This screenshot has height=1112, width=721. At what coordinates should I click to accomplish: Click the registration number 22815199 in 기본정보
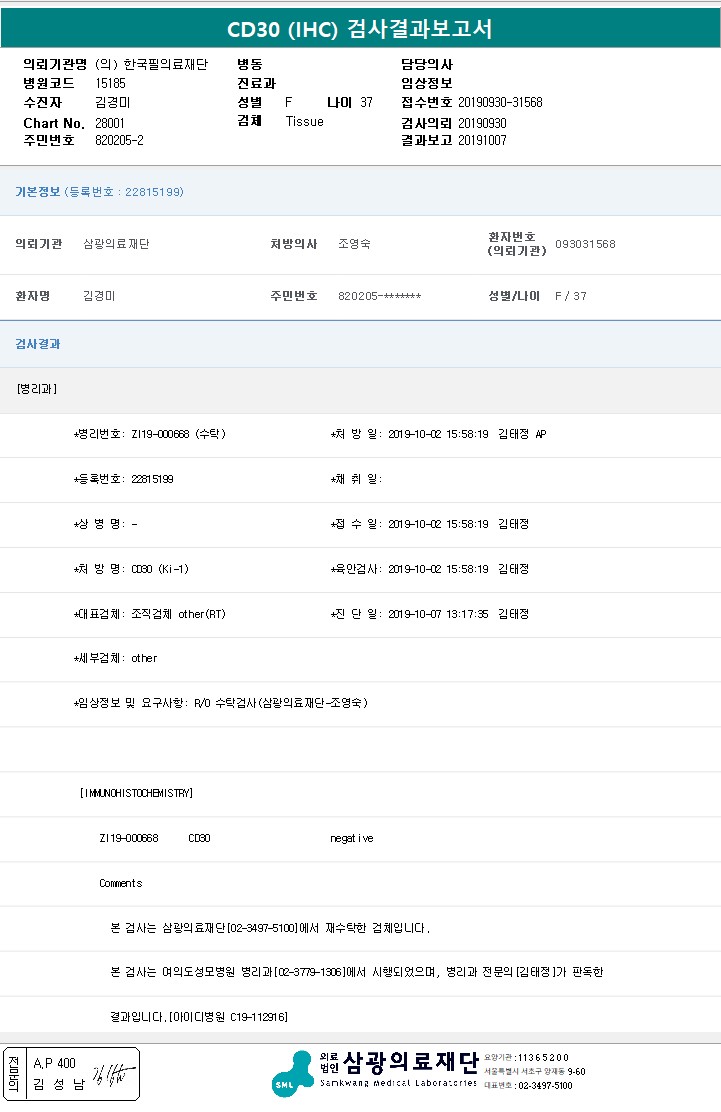click(x=153, y=192)
